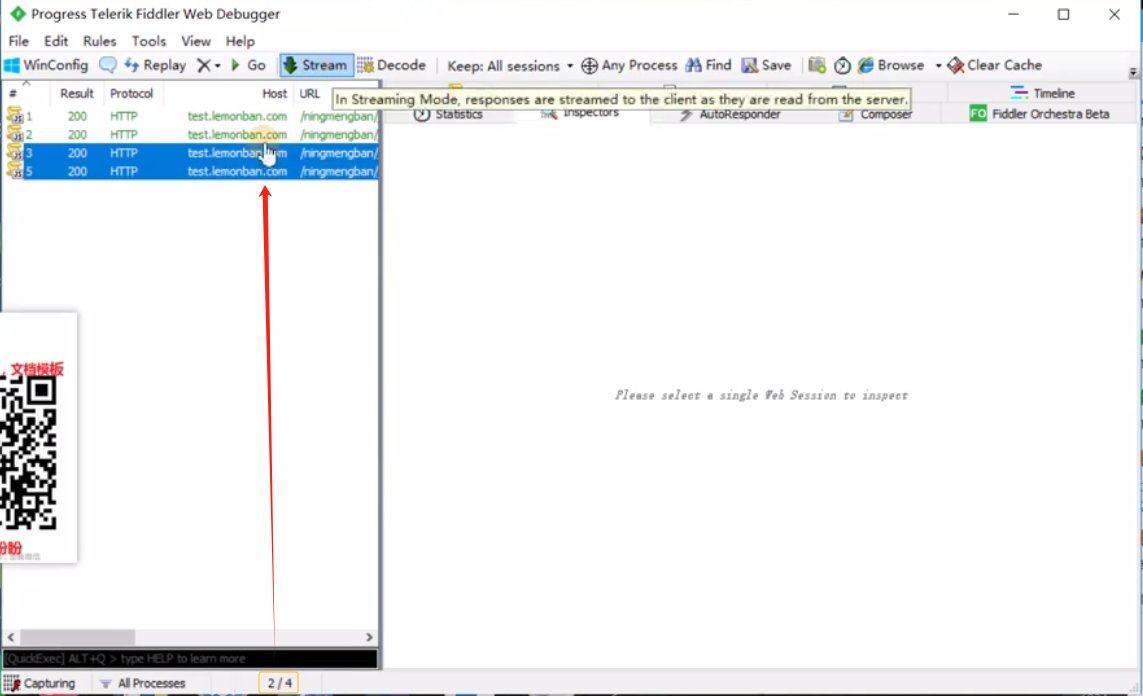This screenshot has width=1143, height=696.
Task: Click left arrow of session list scrollbar
Action: [x=10, y=637]
